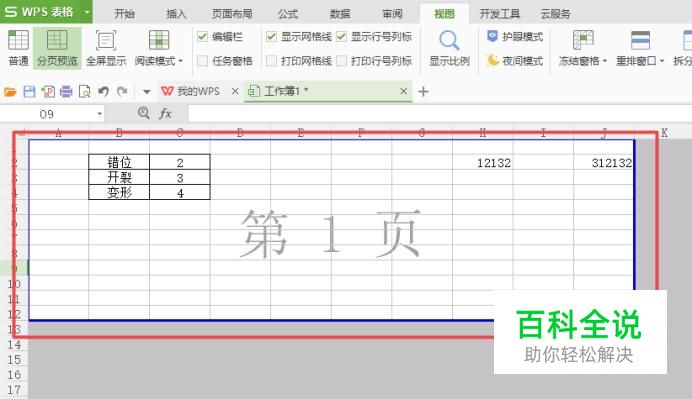Expand the 重排窗口 dropdown arrow
Screen dimensions: 692x399
coord(662,61)
